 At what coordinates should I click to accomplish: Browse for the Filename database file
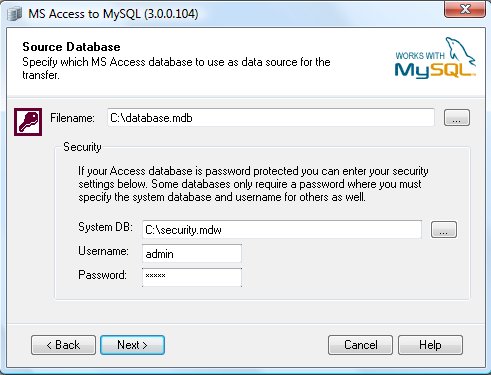(x=457, y=118)
